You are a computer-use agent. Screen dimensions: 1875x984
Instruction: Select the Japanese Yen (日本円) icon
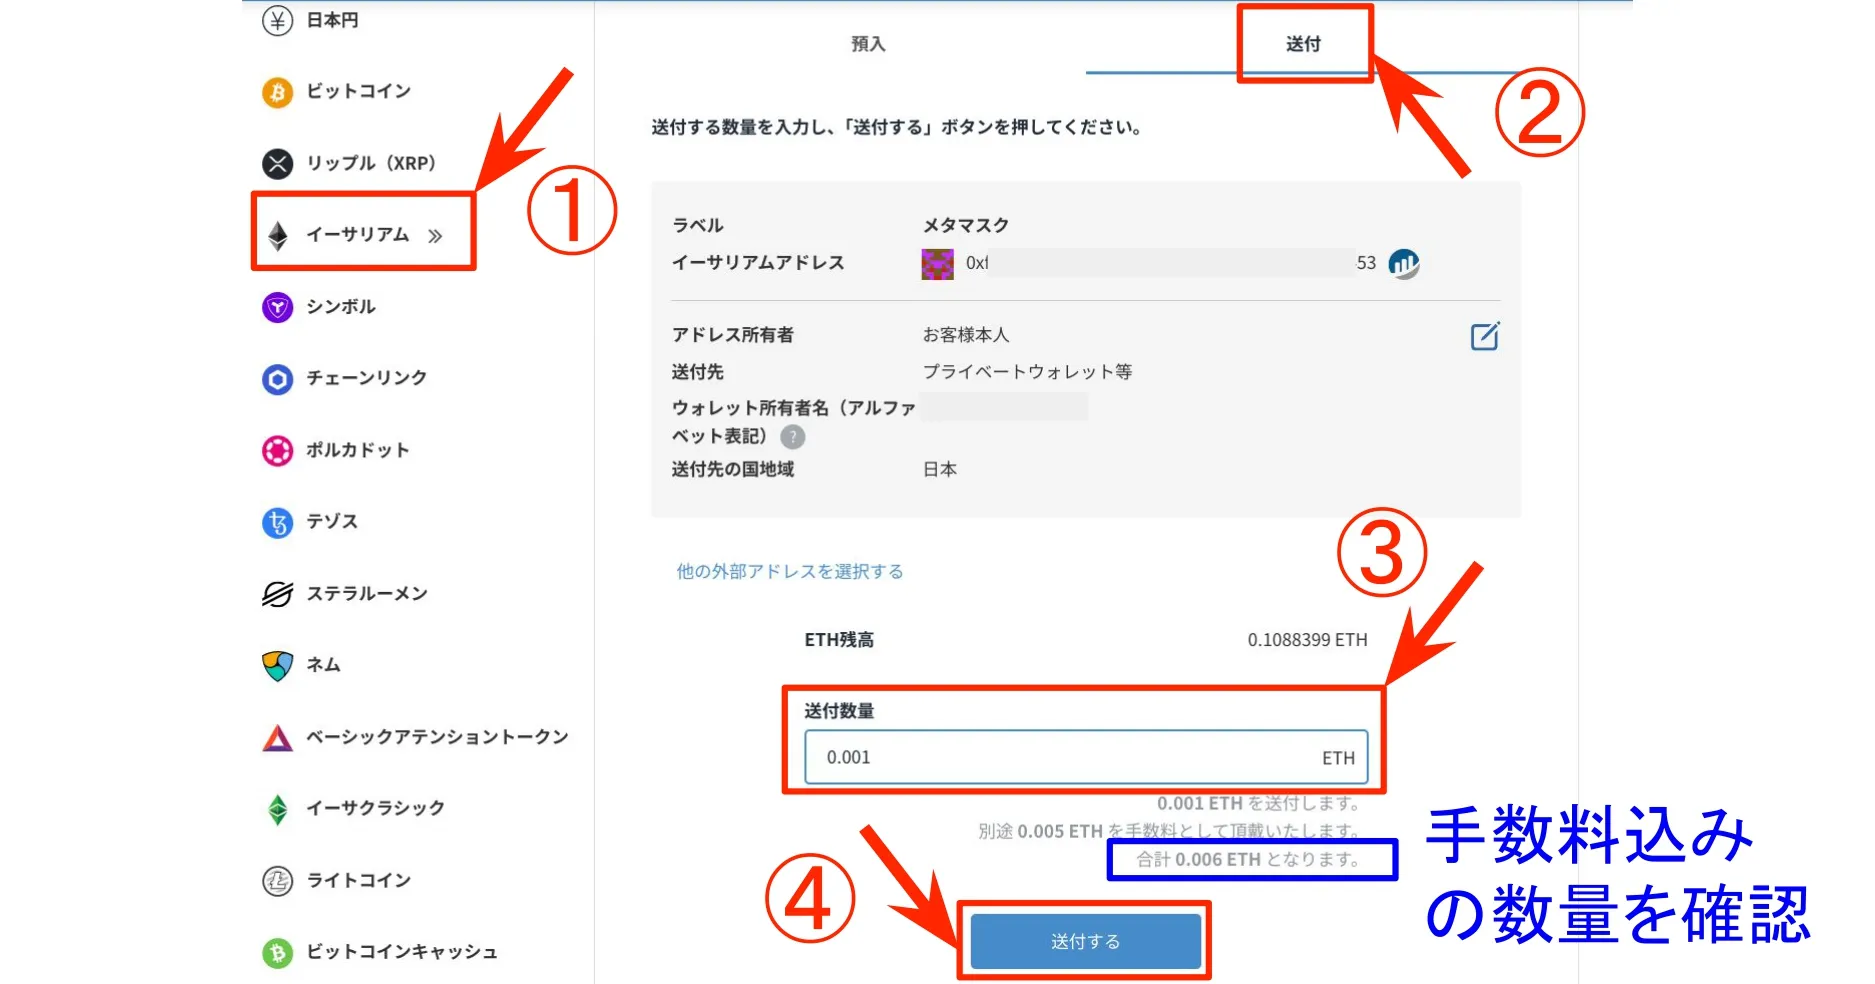[277, 20]
